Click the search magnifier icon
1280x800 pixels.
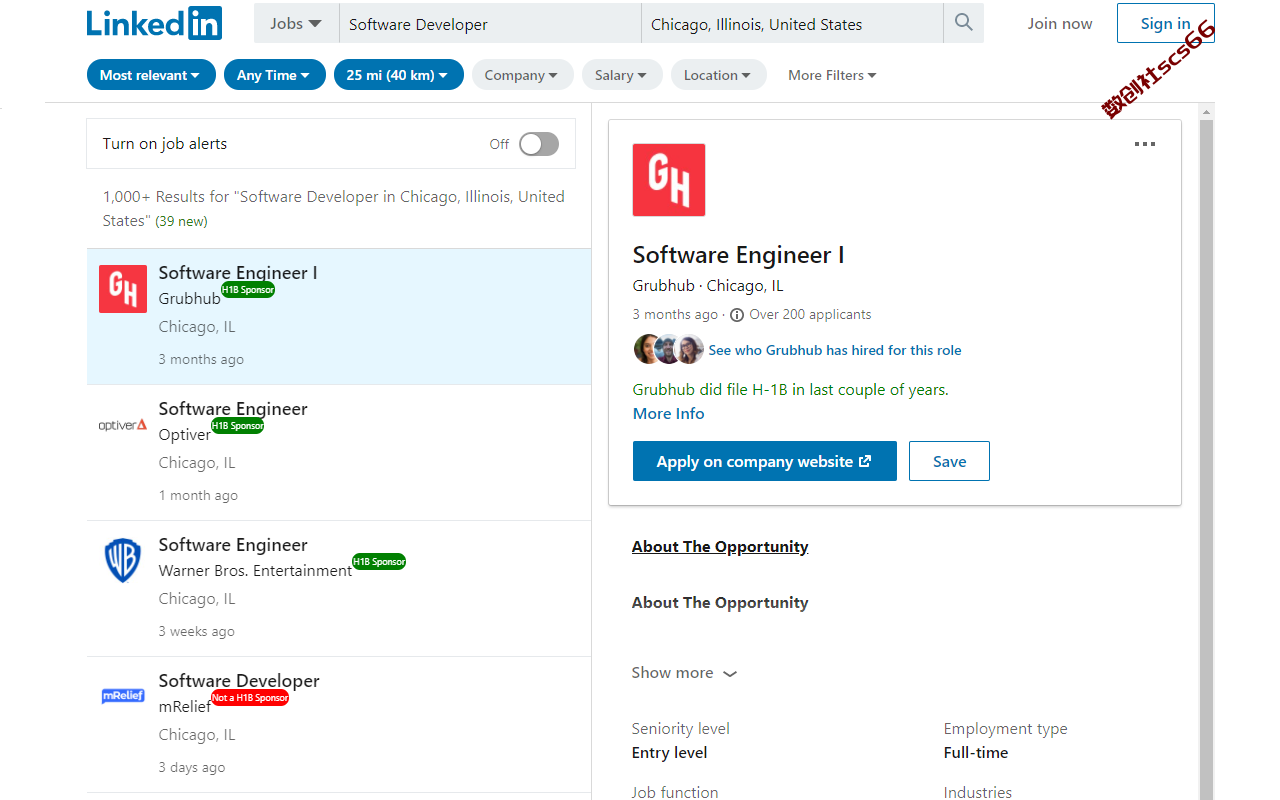963,23
